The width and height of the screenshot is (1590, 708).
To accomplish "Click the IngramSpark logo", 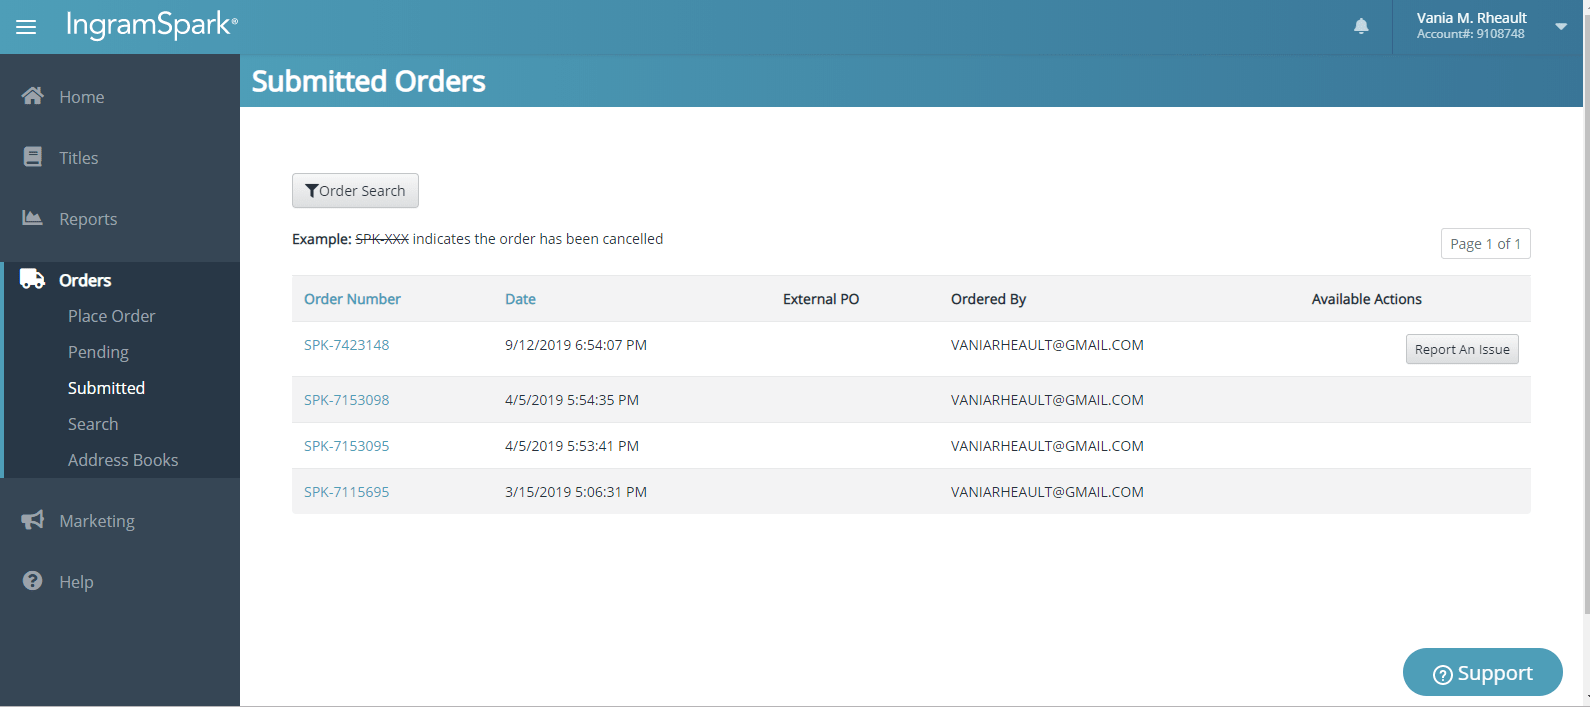I will (151, 25).
